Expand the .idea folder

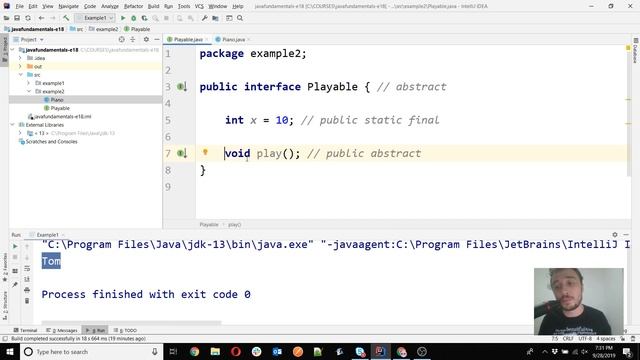[x=20, y=58]
